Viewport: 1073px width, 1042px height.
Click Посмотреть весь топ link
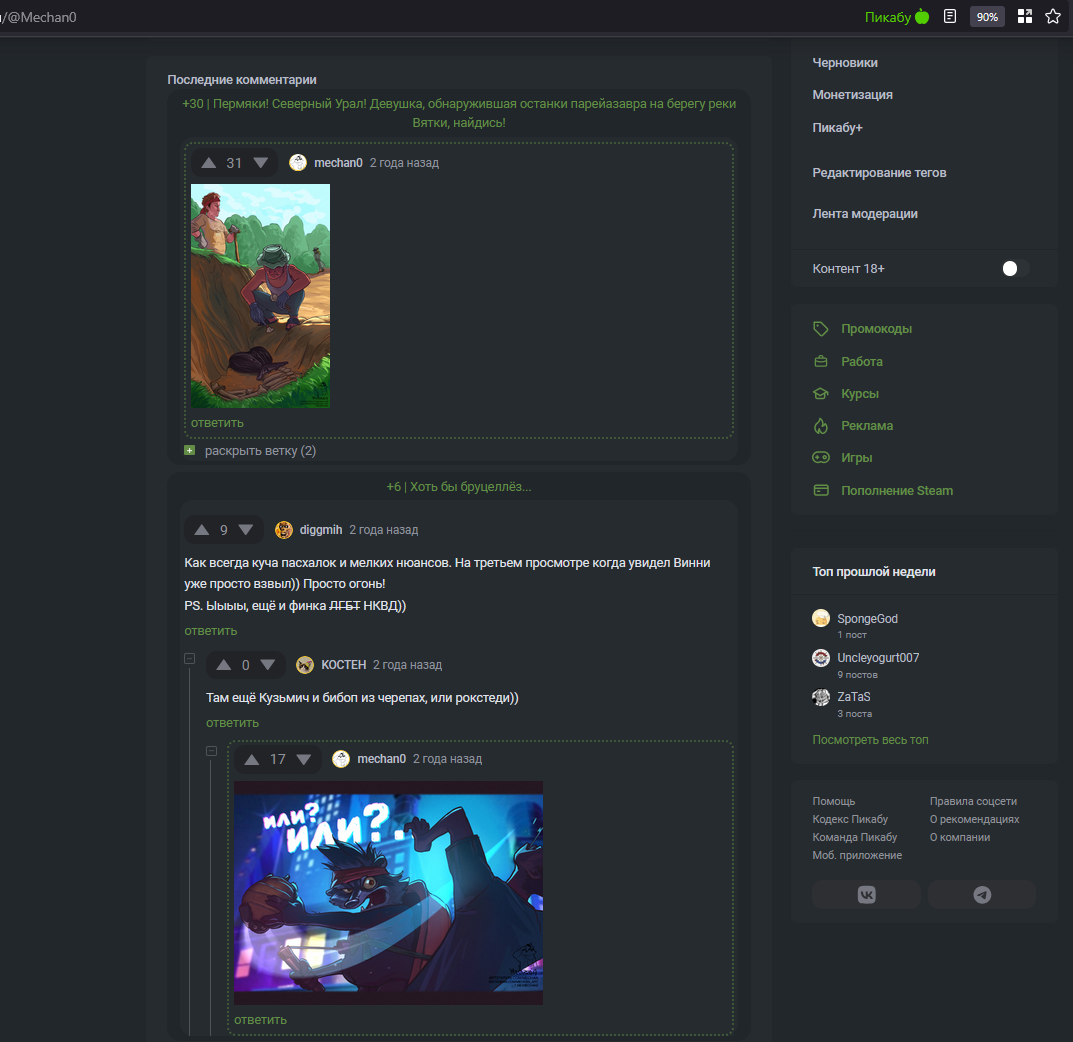tap(870, 740)
